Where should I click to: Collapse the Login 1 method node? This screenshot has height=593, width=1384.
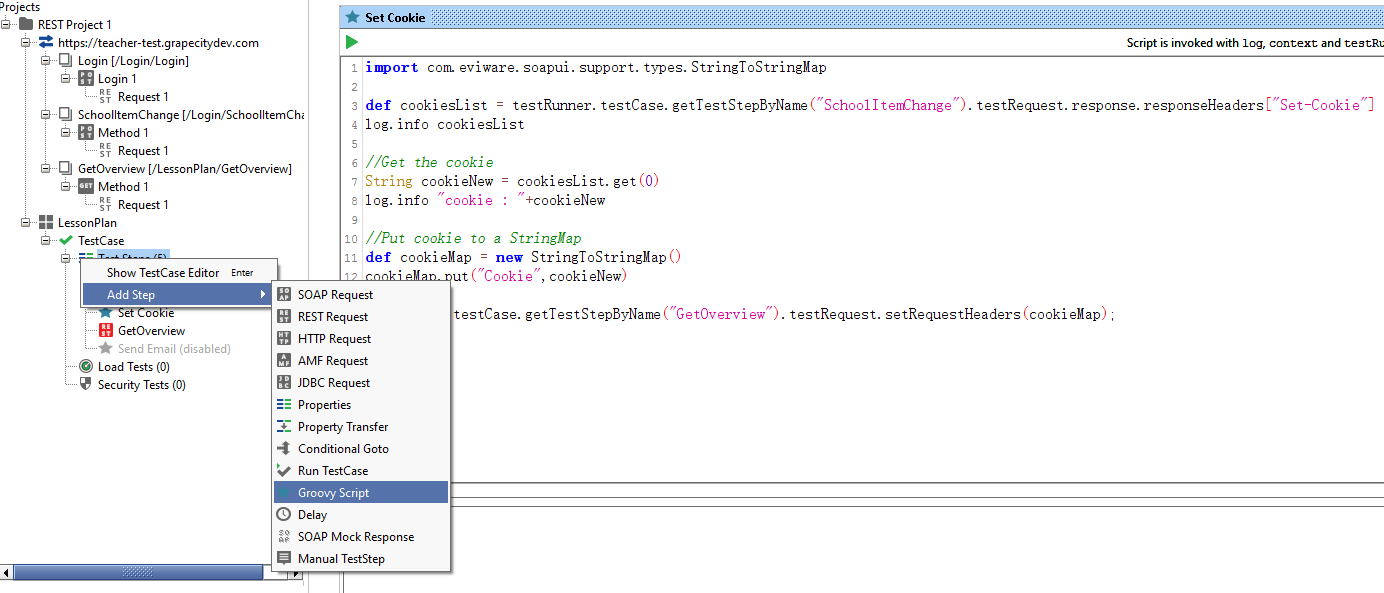(x=67, y=78)
